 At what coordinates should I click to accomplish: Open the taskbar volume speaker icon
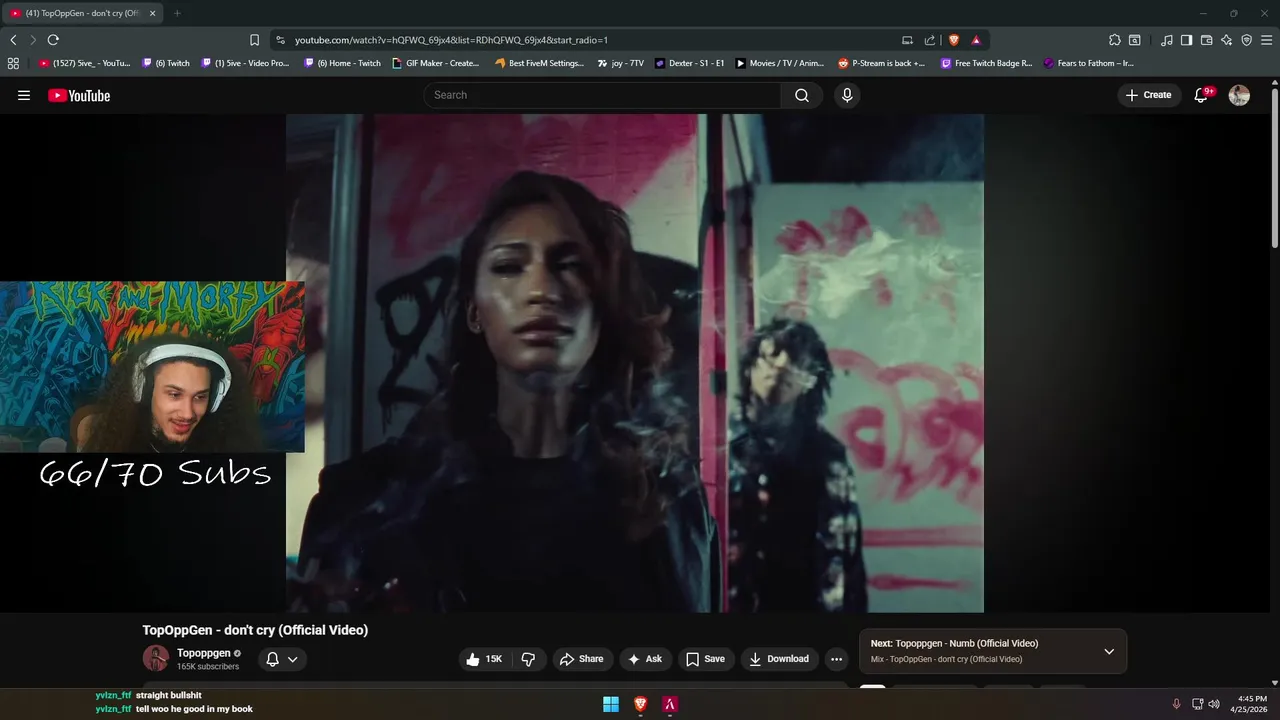click(x=1214, y=704)
